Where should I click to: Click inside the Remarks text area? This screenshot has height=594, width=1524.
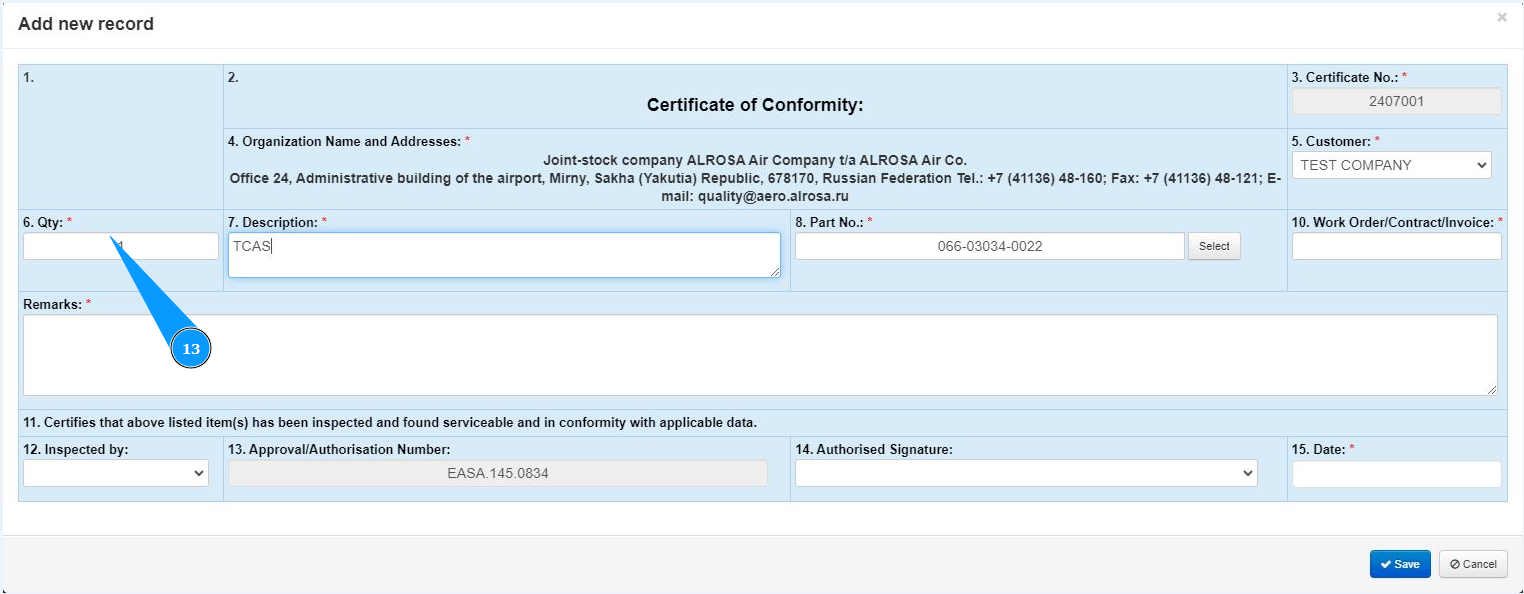(760, 355)
